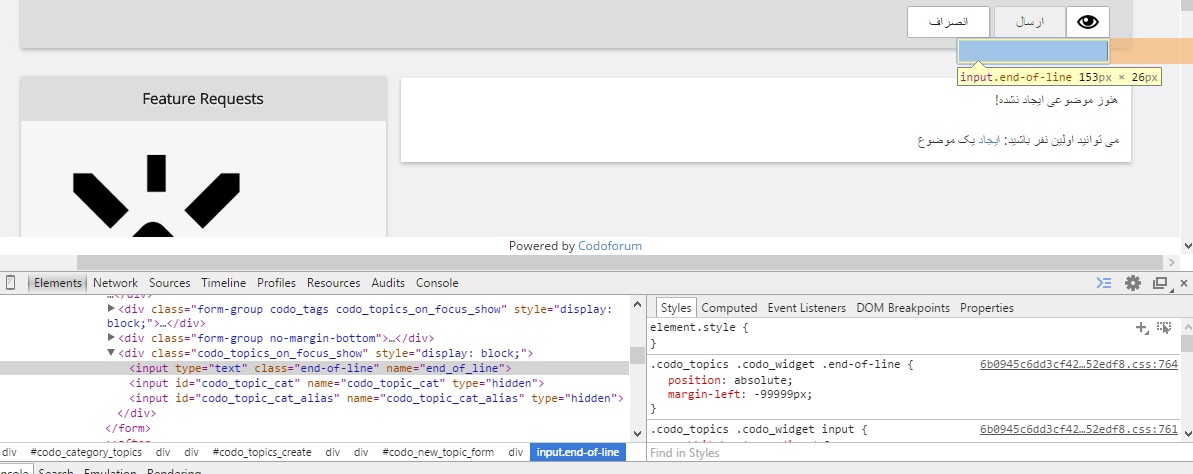Open the Resources panel tab

click(333, 283)
